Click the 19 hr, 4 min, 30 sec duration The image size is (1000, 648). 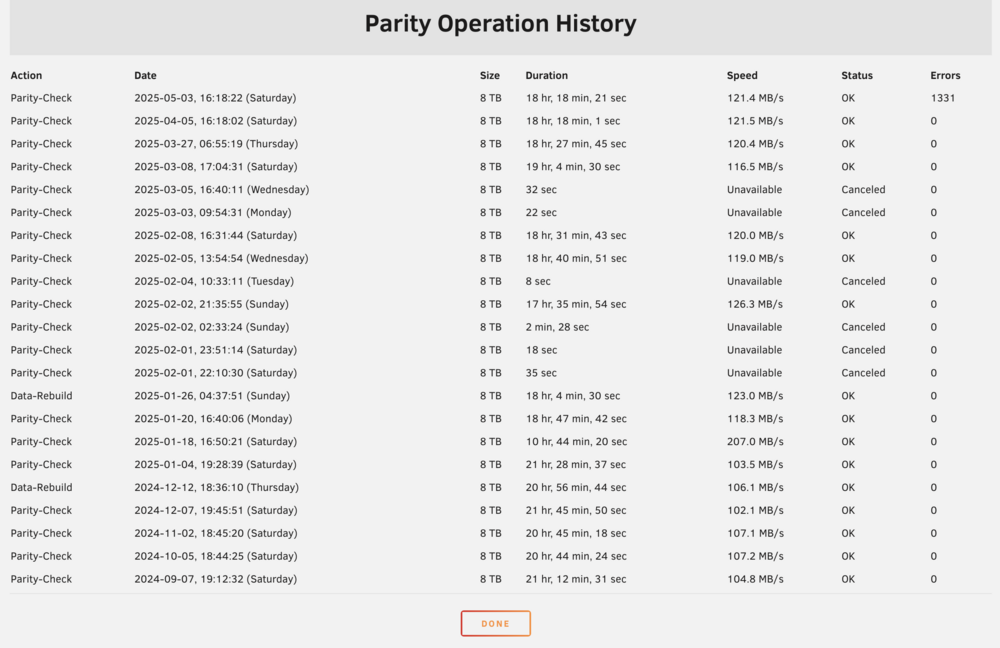573,167
